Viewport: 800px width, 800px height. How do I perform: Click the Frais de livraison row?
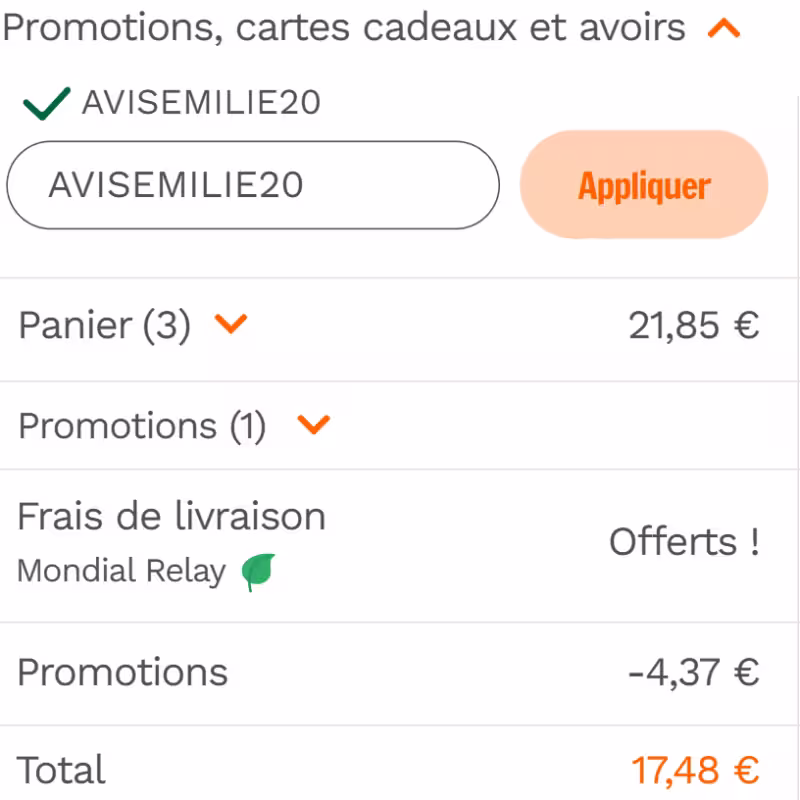172,516
